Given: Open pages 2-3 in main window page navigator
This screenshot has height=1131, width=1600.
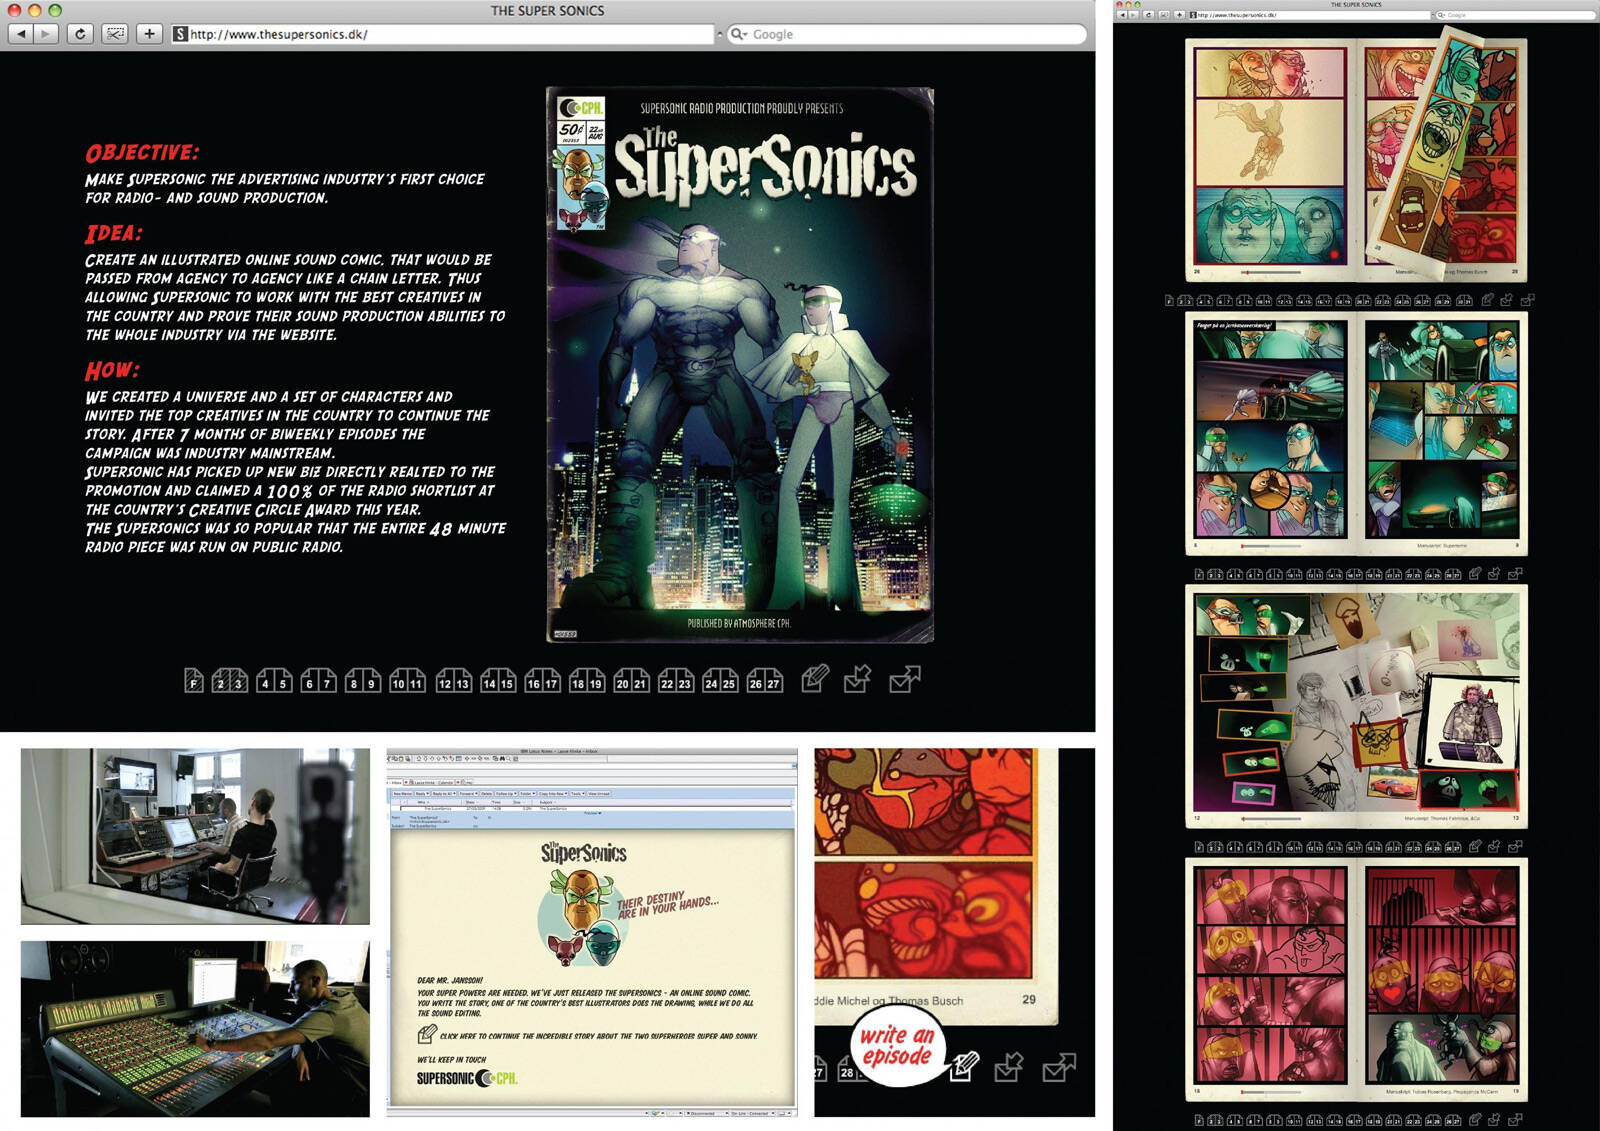Looking at the screenshot, I should pos(230,681).
